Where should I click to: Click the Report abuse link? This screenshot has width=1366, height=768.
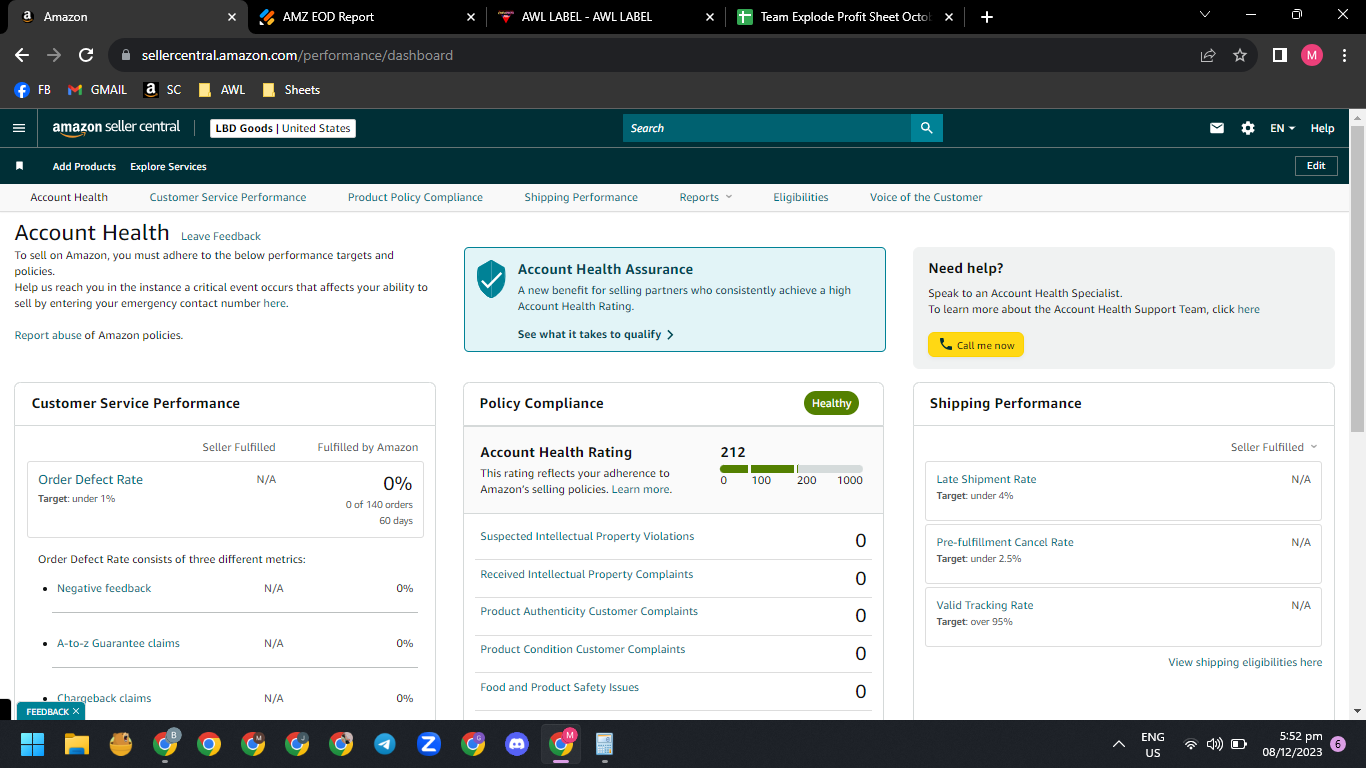tap(48, 335)
